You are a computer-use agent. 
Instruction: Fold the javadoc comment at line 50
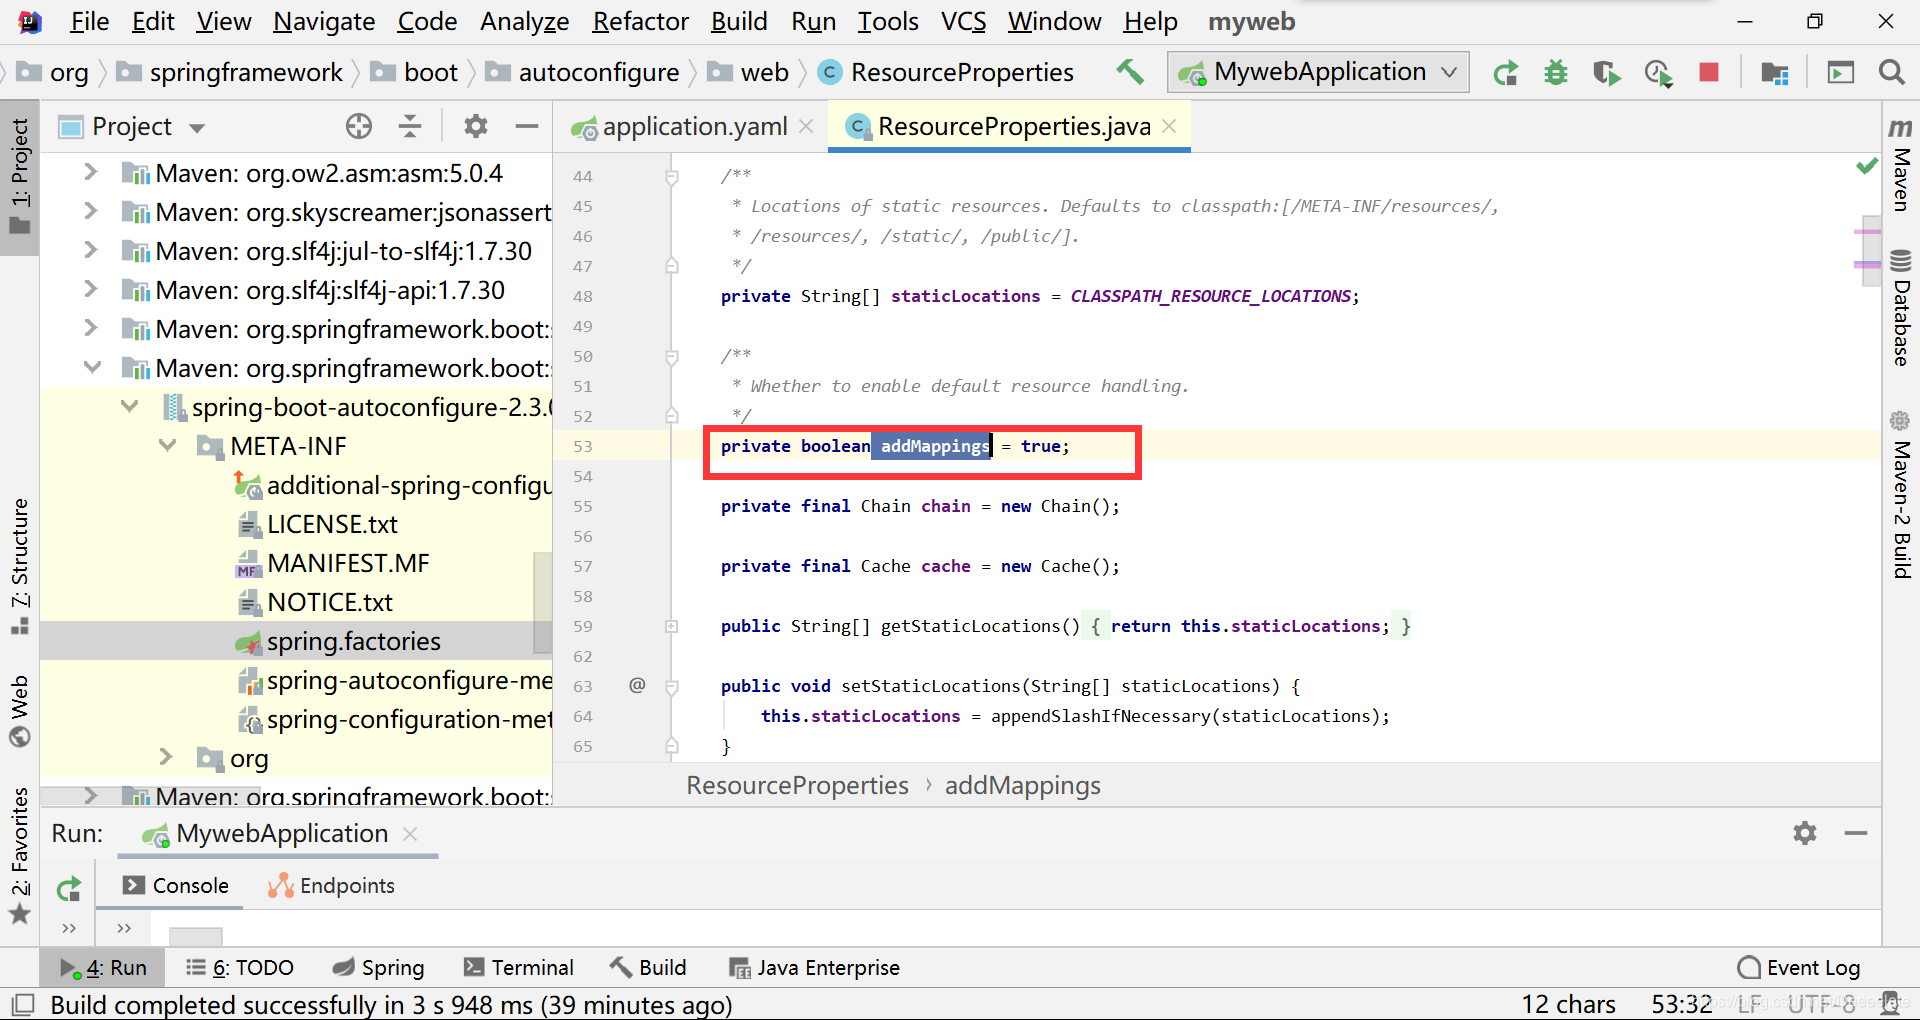tap(672, 357)
